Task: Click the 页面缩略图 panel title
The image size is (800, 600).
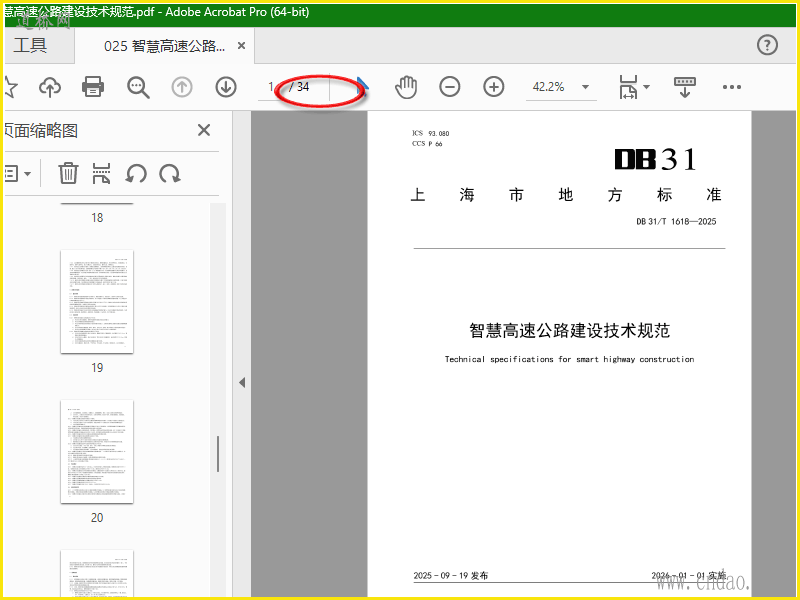Action: [41, 131]
